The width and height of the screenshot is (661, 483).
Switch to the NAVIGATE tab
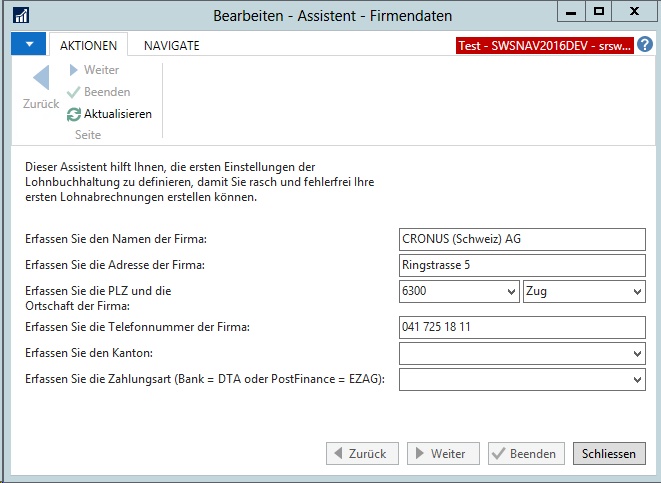click(171, 45)
